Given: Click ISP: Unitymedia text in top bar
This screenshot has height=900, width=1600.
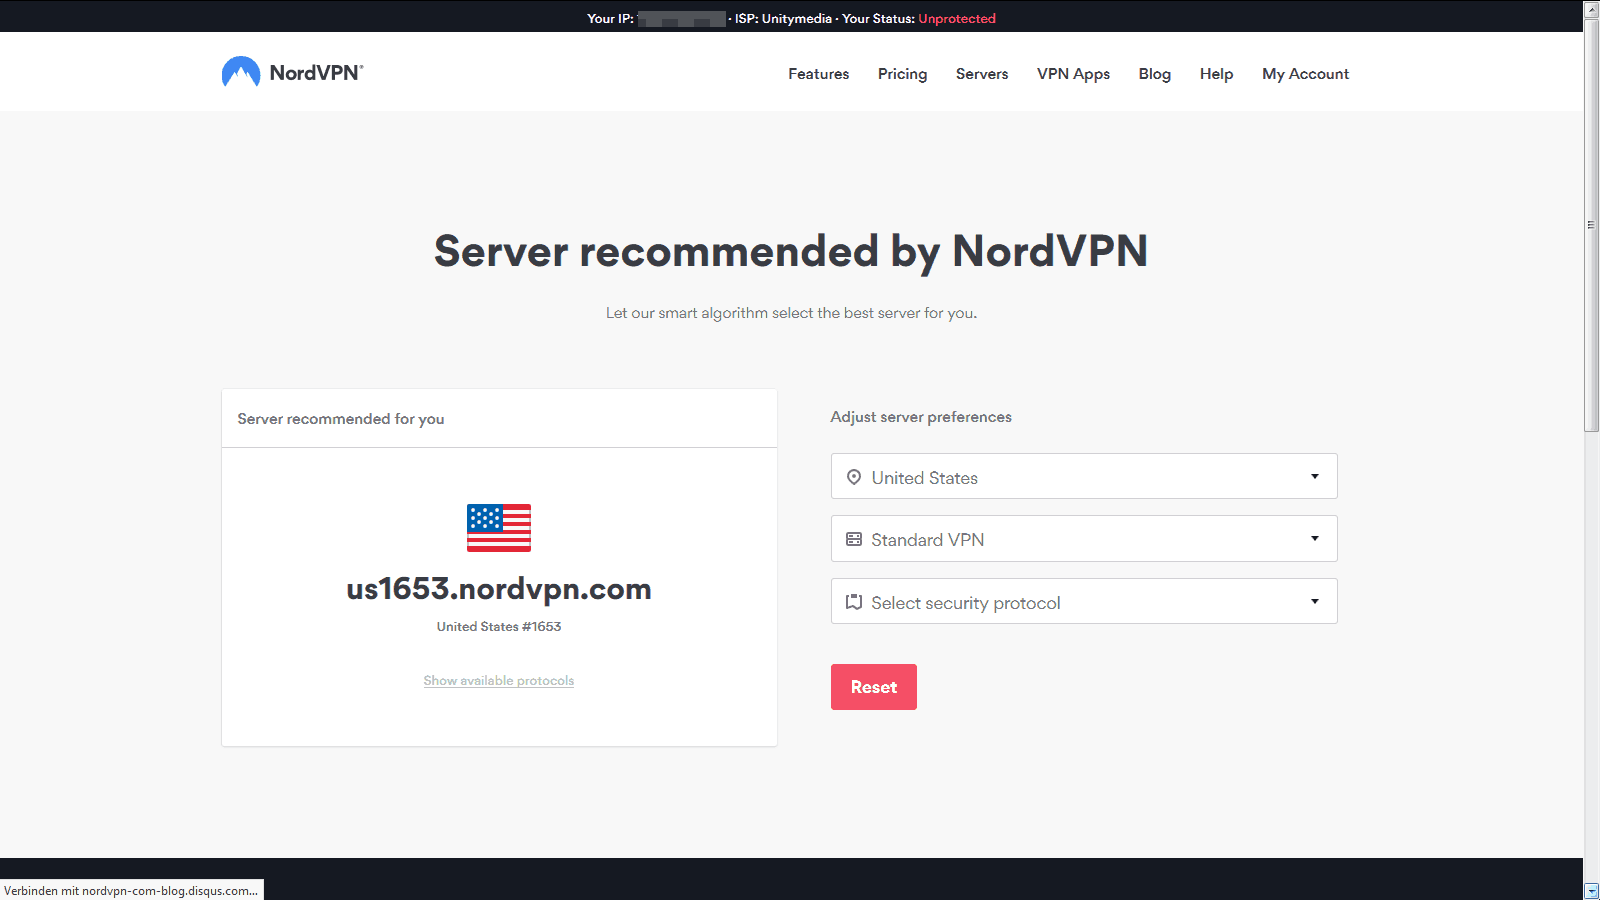Looking at the screenshot, I should pos(783,18).
